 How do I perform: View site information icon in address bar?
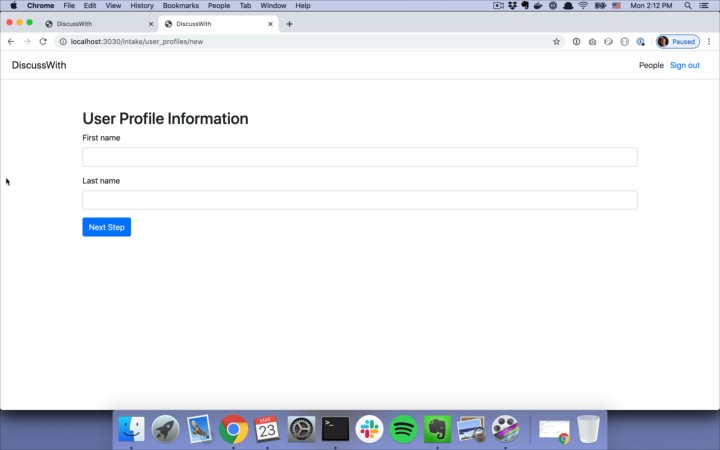(63, 41)
